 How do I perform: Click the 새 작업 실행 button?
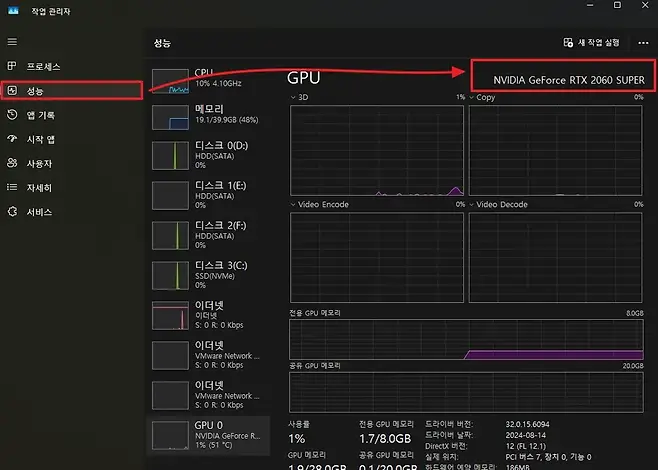[x=591, y=42]
